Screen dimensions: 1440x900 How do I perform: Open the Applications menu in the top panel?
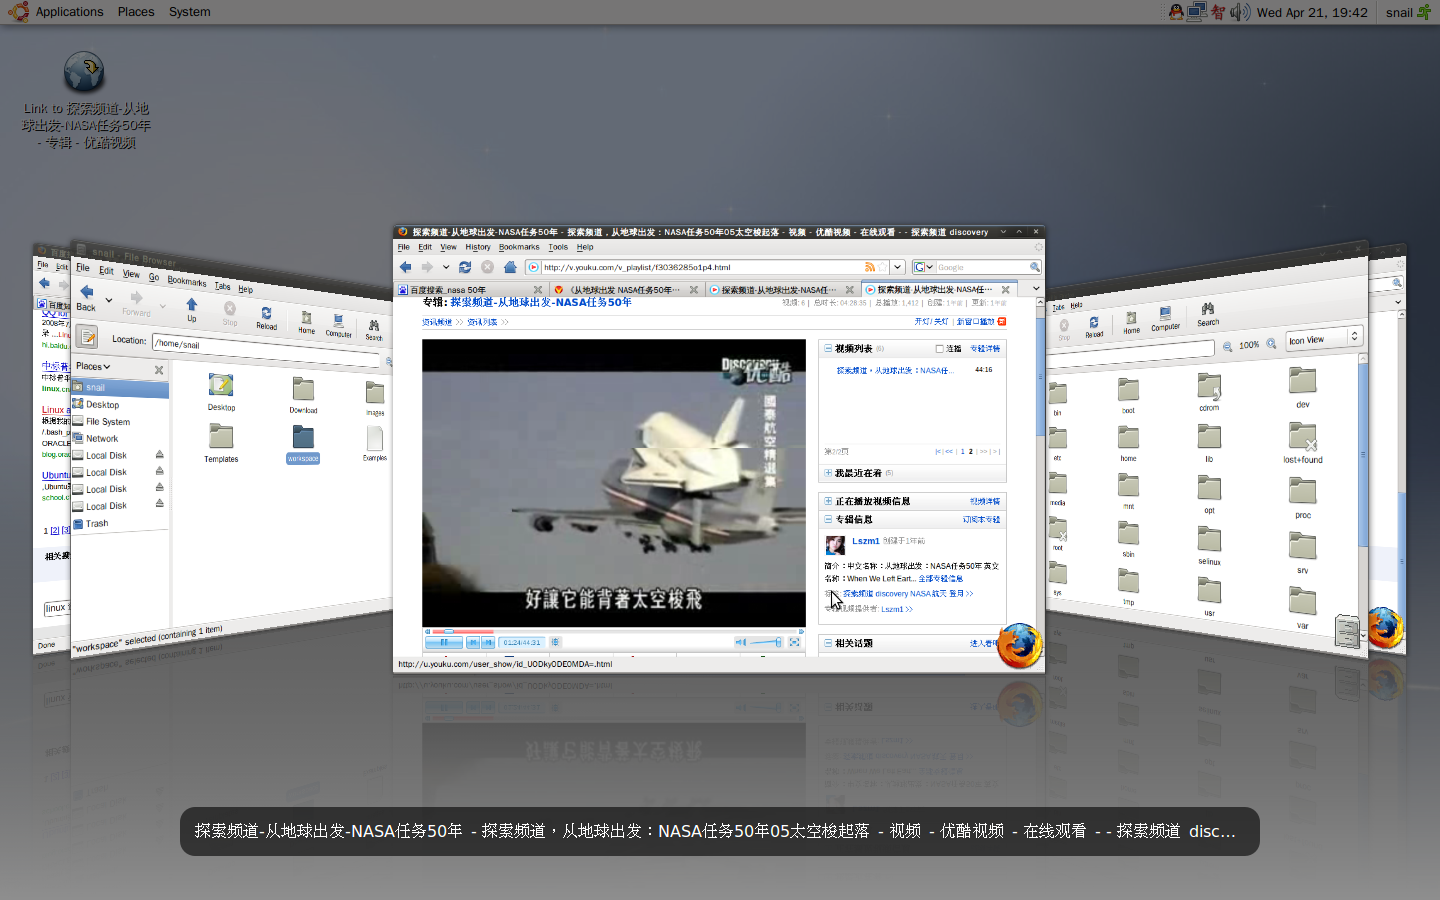point(69,12)
